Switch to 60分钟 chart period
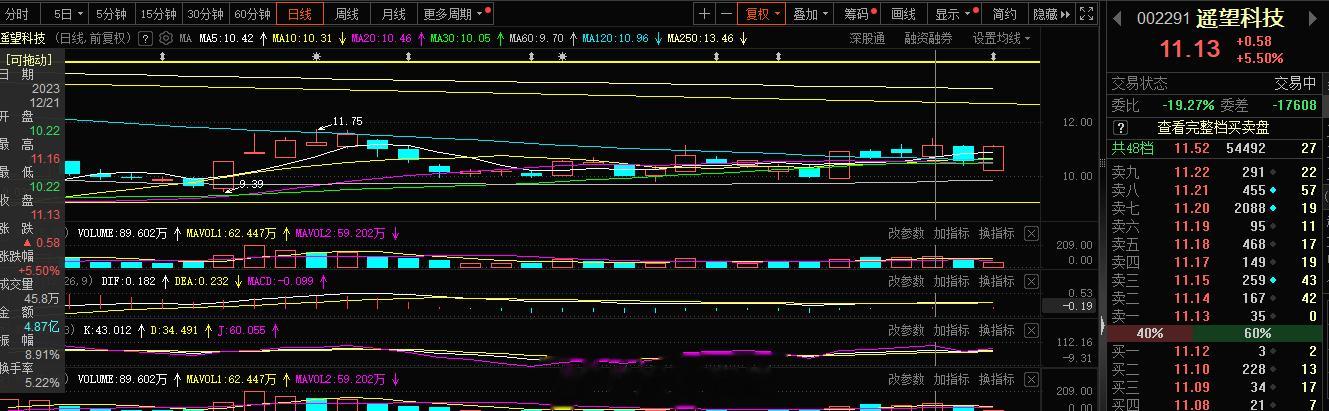 [253, 14]
